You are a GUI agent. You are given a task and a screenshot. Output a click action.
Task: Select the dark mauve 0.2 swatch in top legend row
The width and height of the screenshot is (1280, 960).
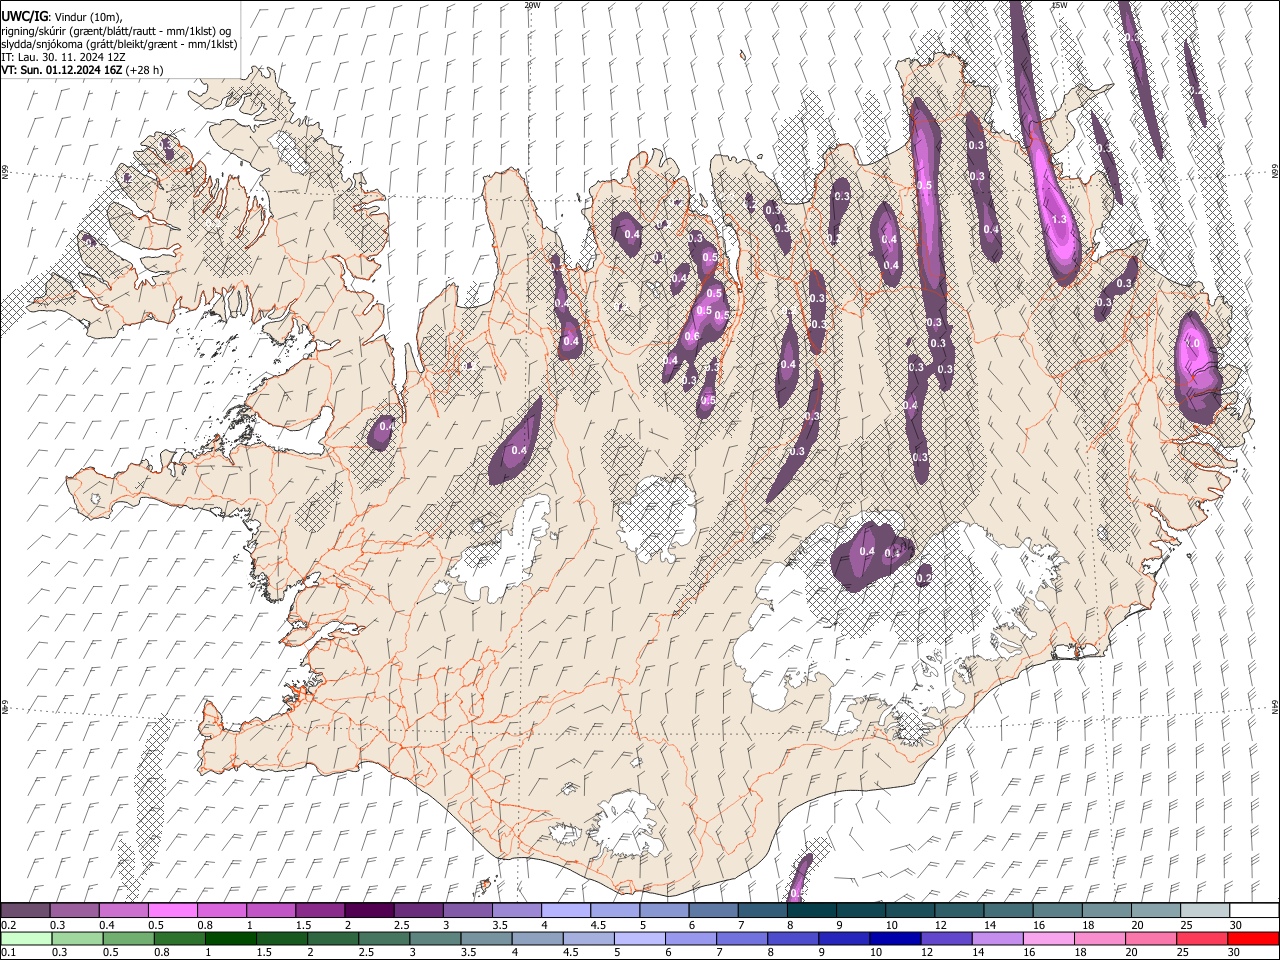pyautogui.click(x=25, y=910)
